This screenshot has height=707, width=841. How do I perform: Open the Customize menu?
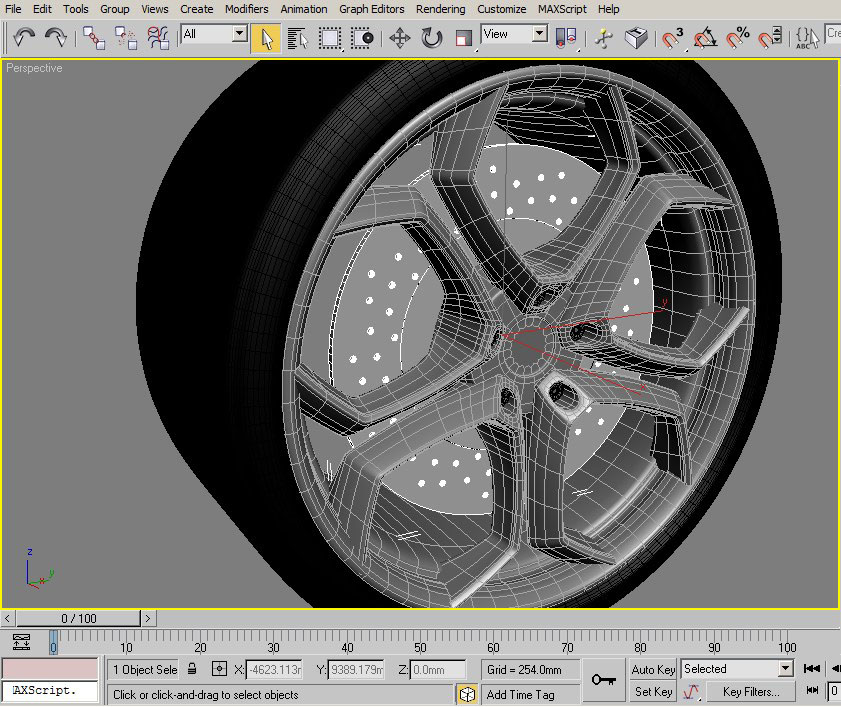[x=501, y=9]
